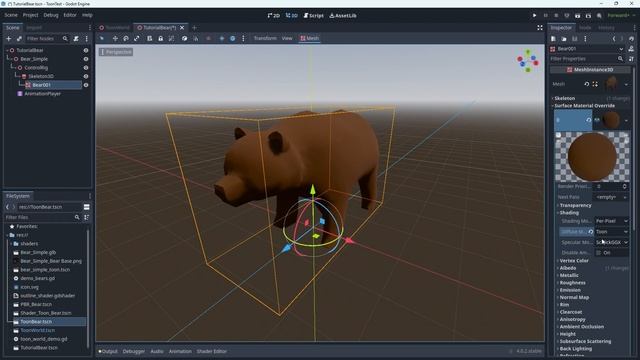
Task: Open the Scene menu
Action: pos(11,15)
